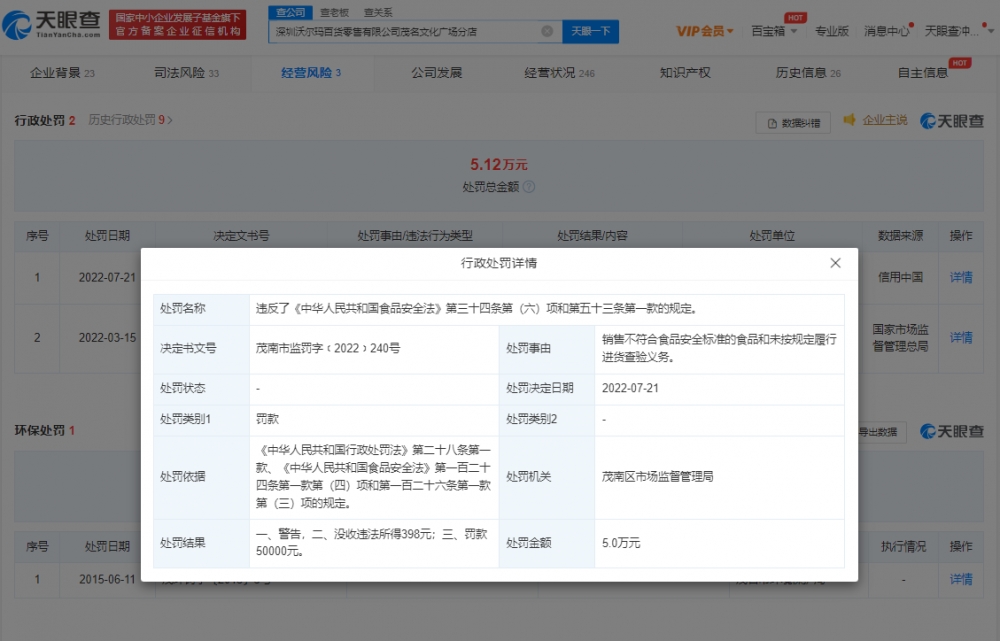The width and height of the screenshot is (1000, 641).
Task: Click the 处罚名称 violation text in the dialog
Action: pos(477,309)
